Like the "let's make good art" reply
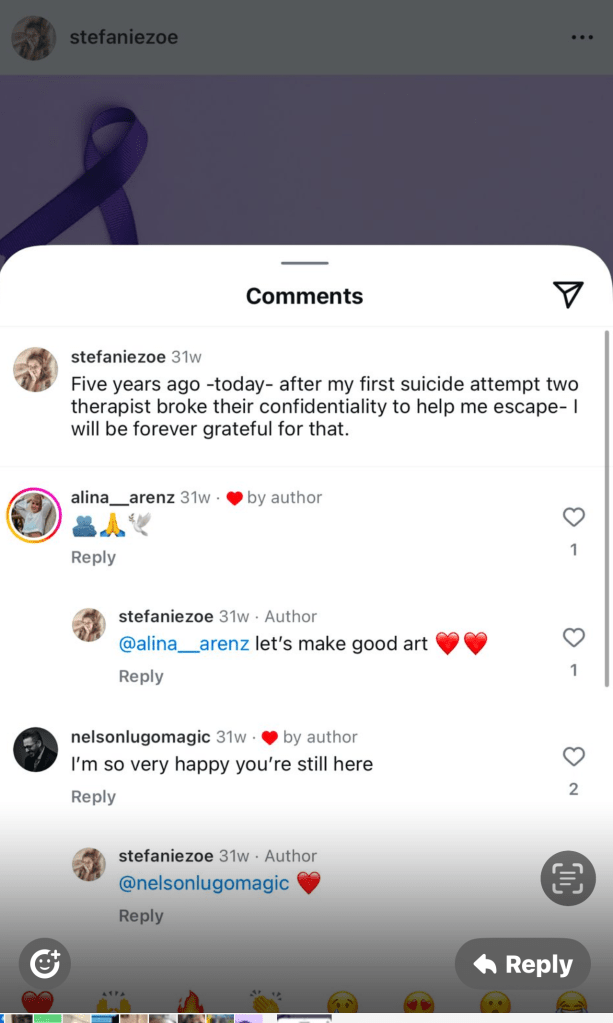Screen dimensions: 613x1023 [573, 637]
